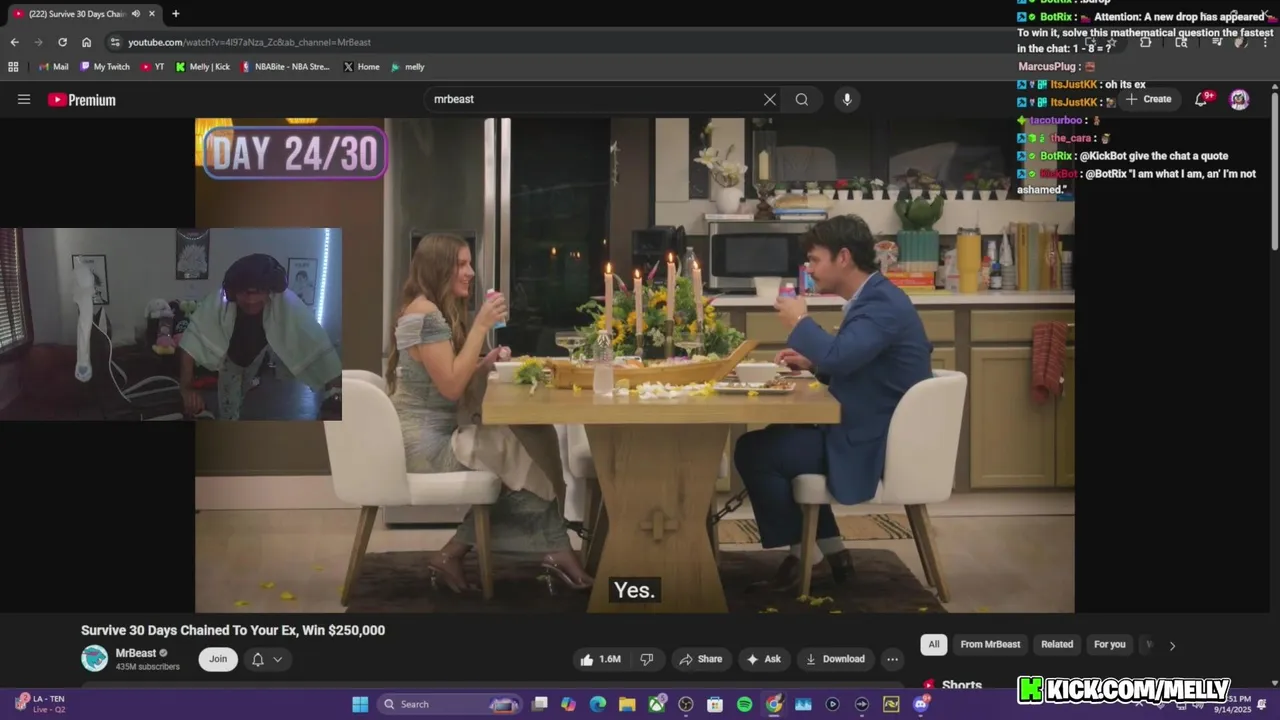The height and width of the screenshot is (720, 1280).
Task: Click the YouTube Create button
Action: click(x=1148, y=99)
